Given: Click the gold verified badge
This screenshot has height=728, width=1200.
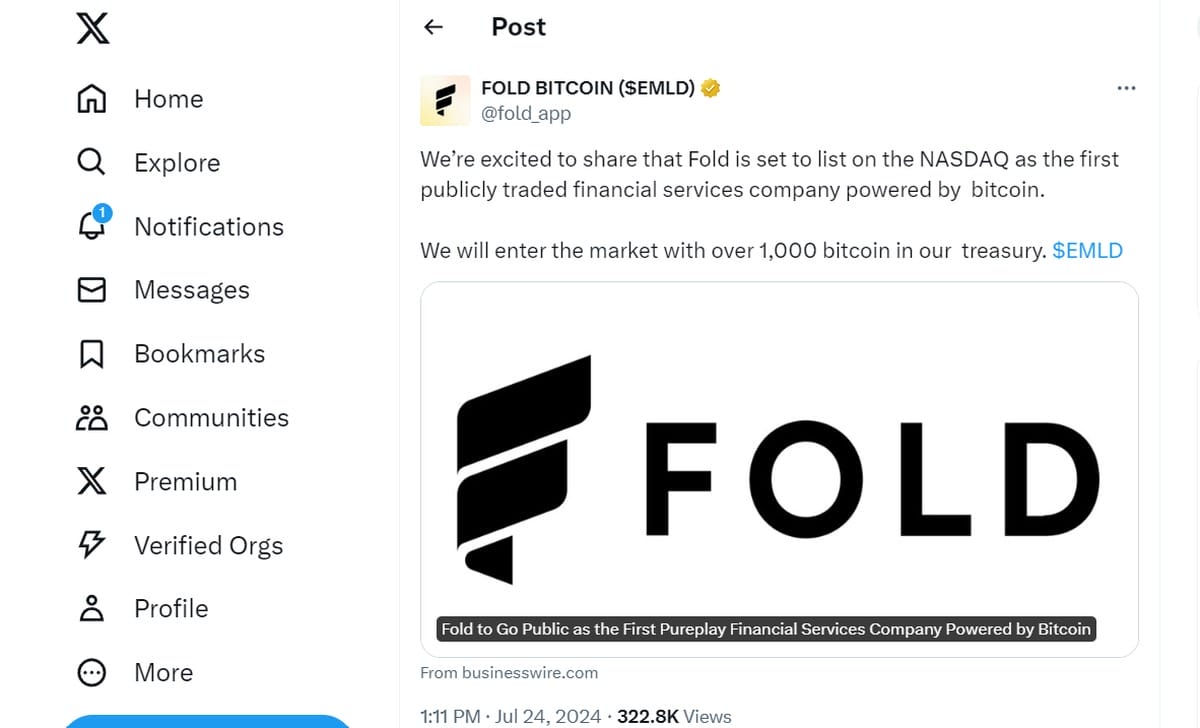Looking at the screenshot, I should point(711,88).
